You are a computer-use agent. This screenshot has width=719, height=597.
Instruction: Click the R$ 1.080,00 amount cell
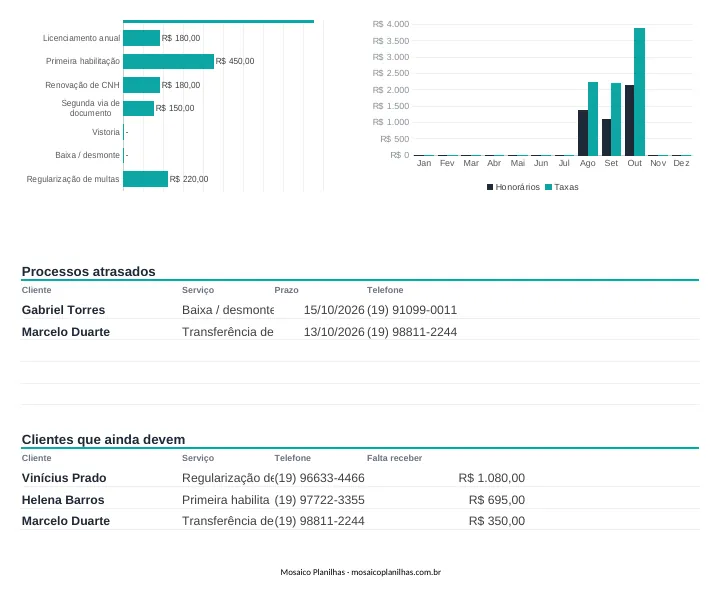coord(492,478)
